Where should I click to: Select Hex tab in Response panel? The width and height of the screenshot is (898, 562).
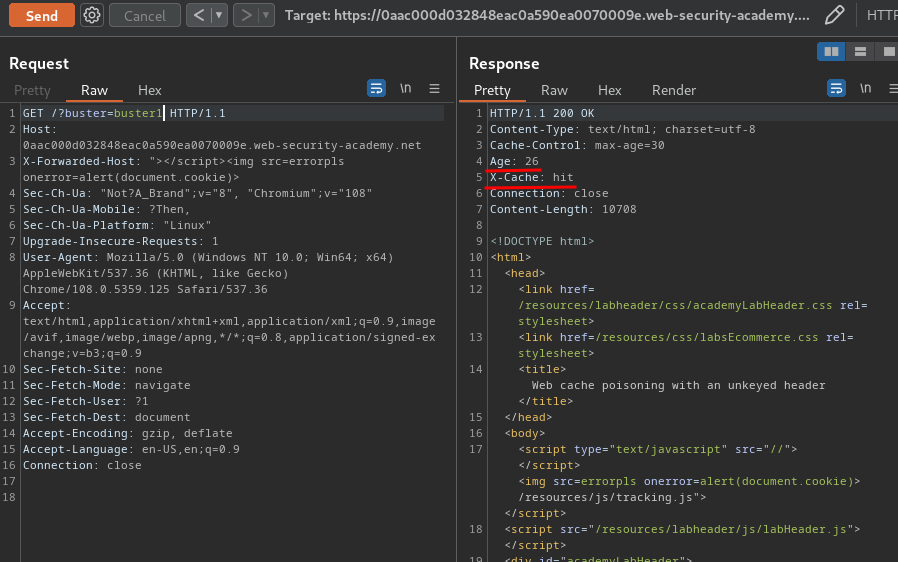[x=609, y=91]
